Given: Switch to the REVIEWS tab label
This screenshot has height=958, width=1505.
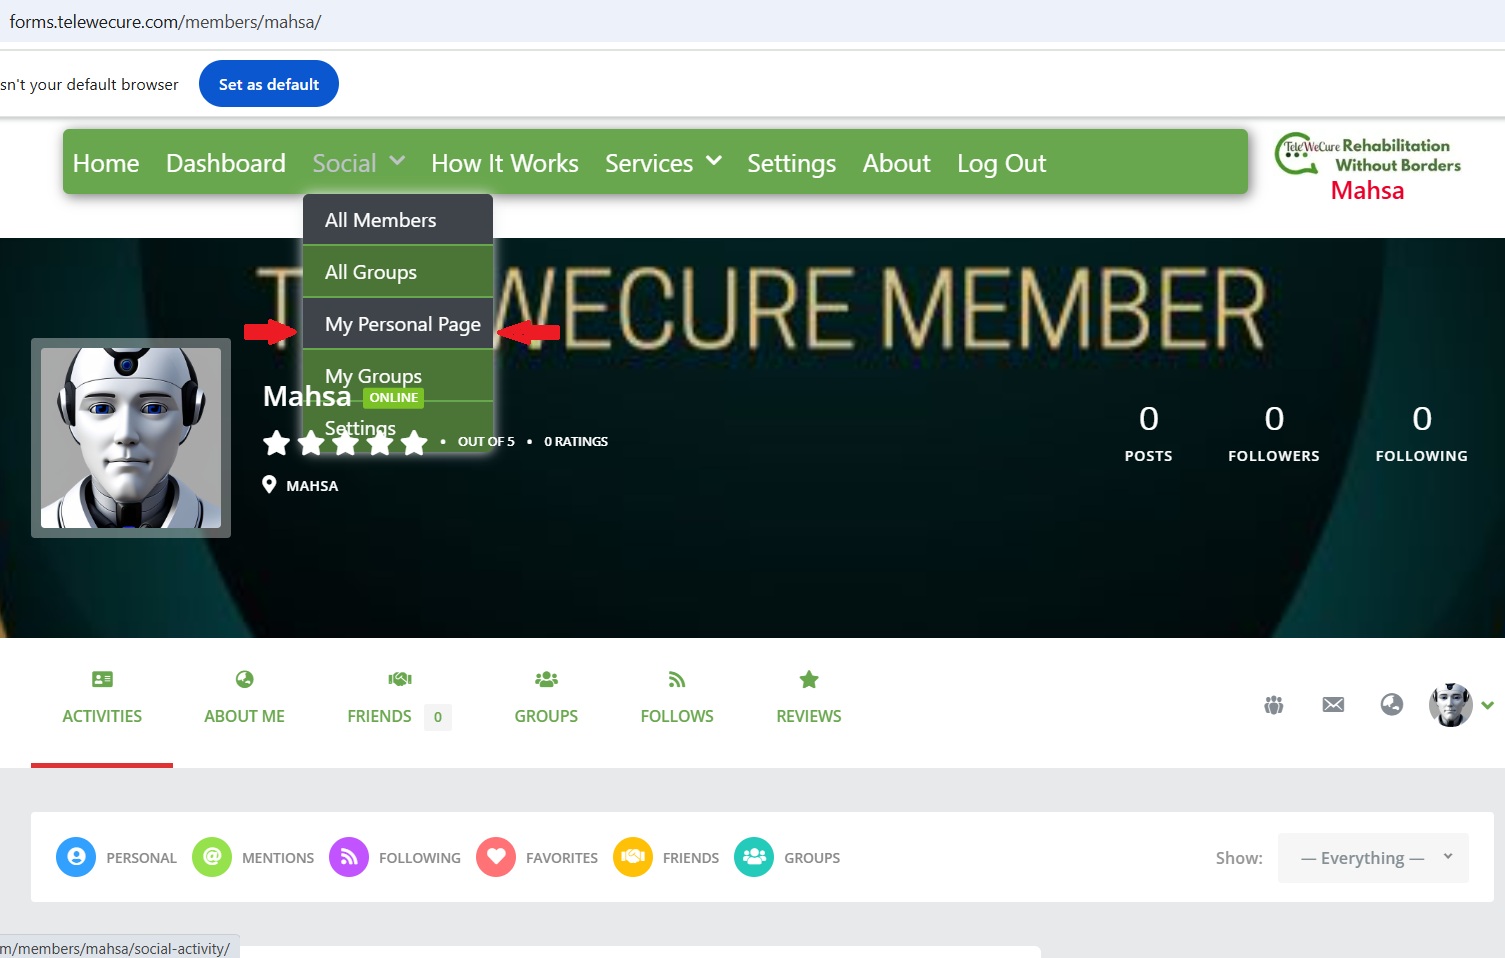Looking at the screenshot, I should point(809,716).
